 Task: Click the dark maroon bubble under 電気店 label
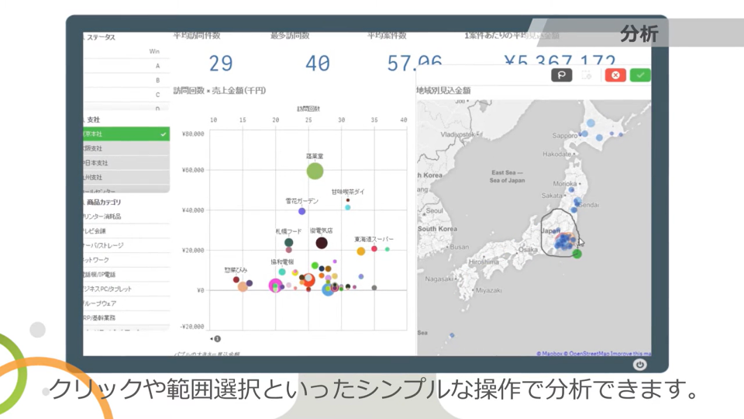click(x=321, y=243)
